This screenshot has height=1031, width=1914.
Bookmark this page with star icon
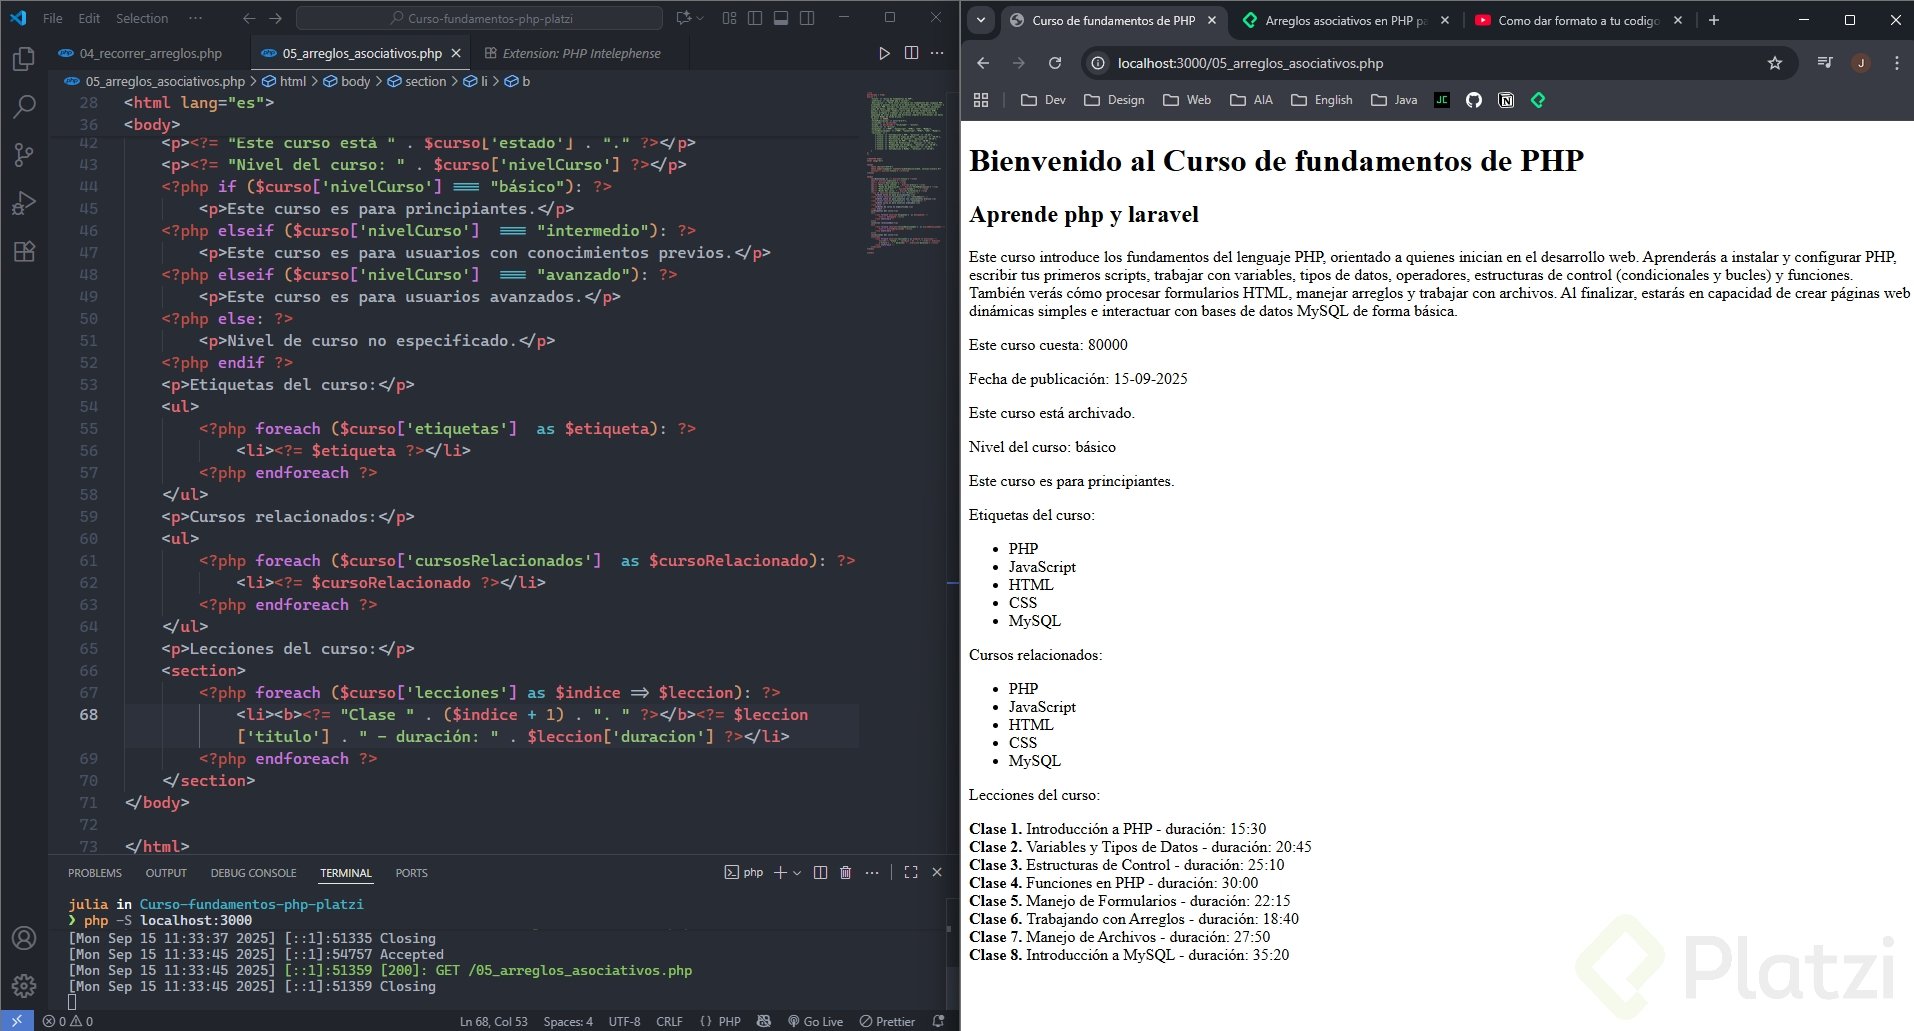coord(1775,63)
